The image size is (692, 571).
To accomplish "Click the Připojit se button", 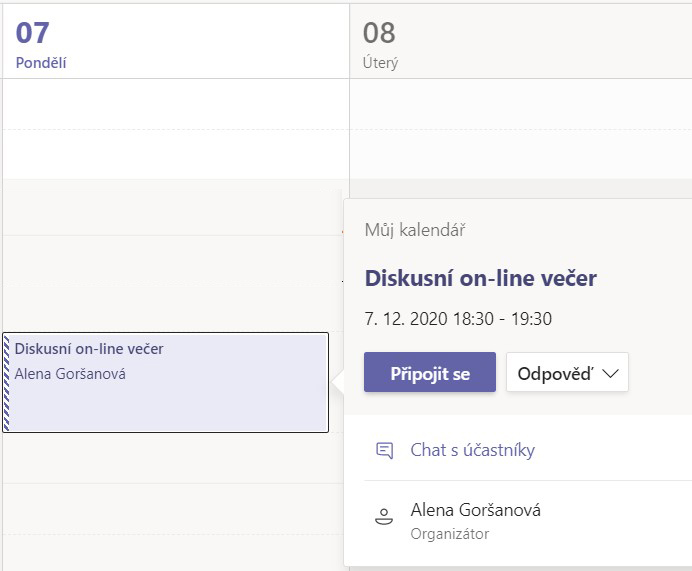I will [430, 372].
